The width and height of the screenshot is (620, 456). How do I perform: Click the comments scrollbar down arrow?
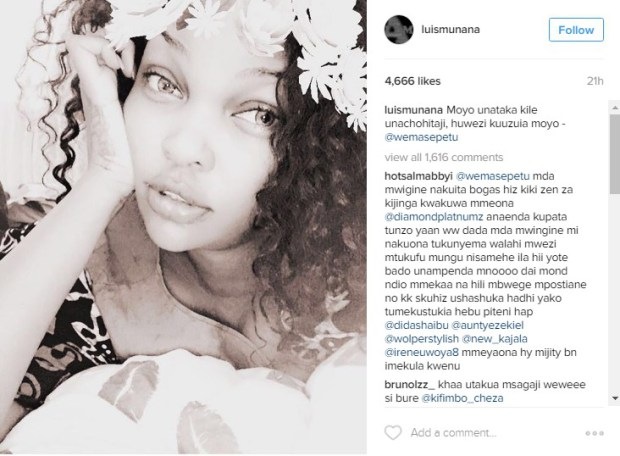[615, 398]
